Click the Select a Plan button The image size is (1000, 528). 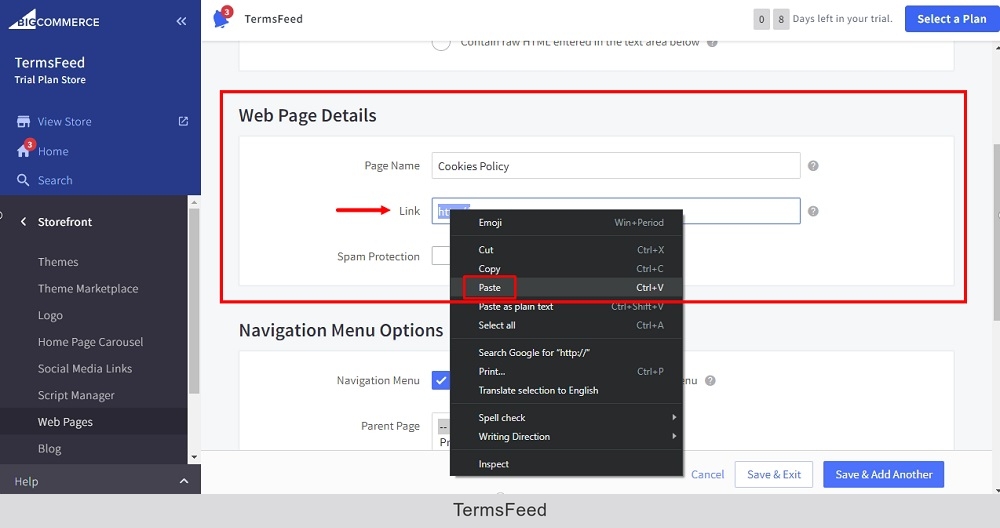tap(952, 19)
